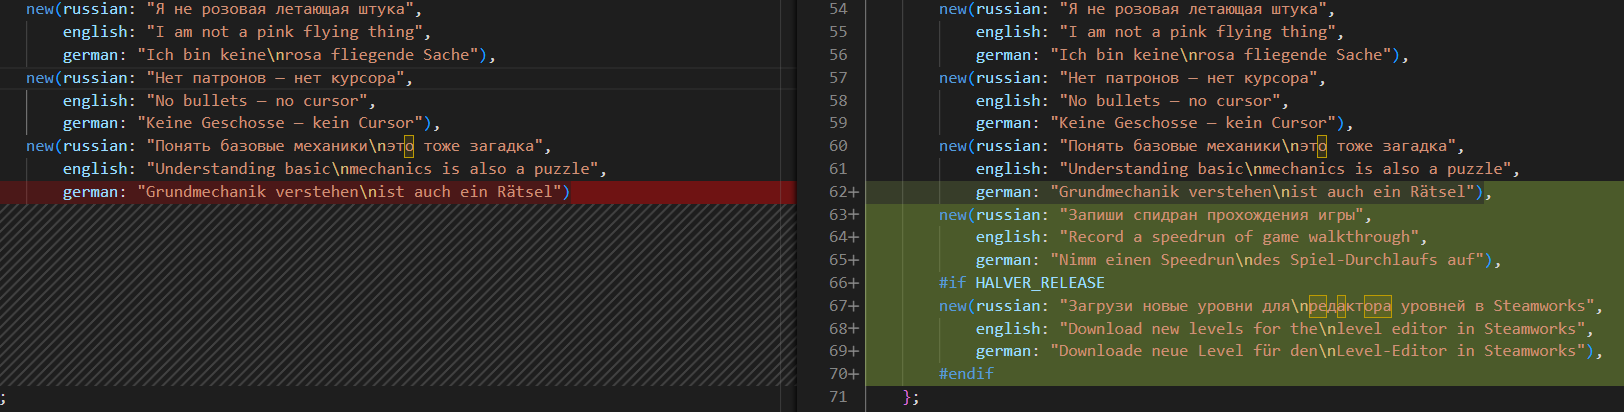
Task: Click added german Grundmechanik text on line 62
Action: (x=1261, y=192)
